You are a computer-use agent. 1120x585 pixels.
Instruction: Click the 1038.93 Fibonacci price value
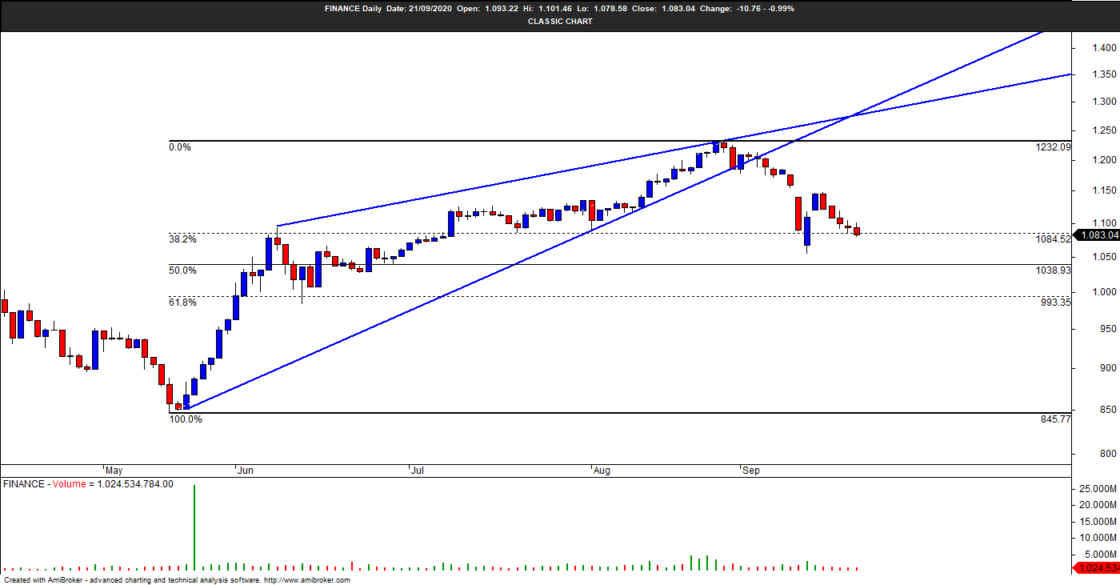click(x=1054, y=271)
